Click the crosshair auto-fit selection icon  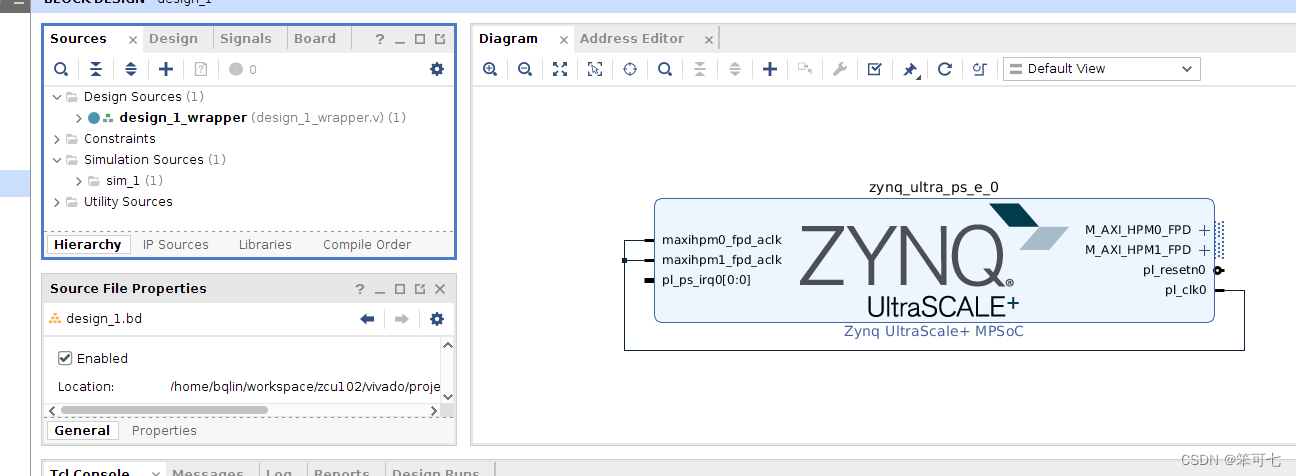click(630, 69)
